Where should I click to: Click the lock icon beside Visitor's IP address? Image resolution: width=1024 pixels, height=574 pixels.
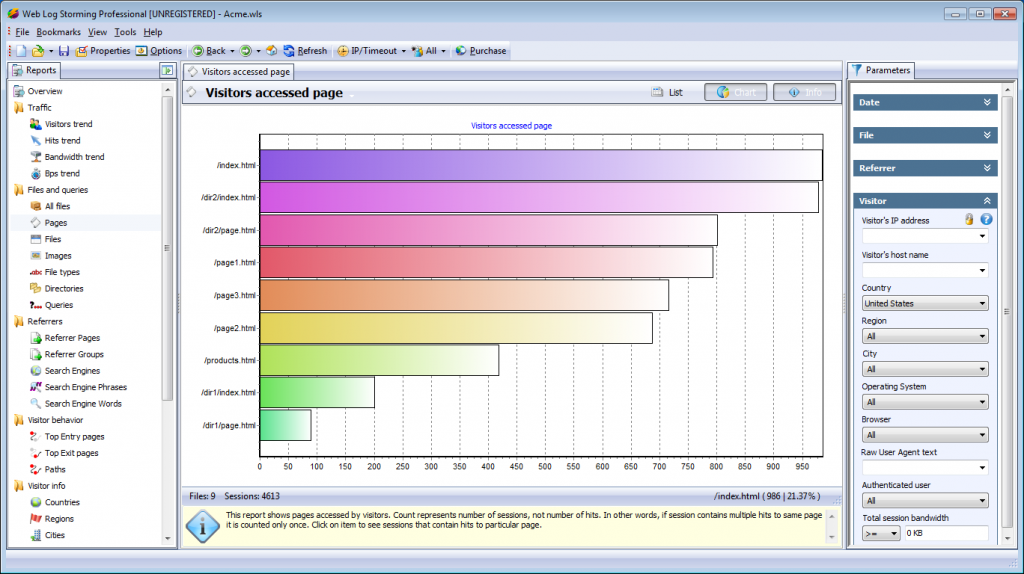tap(969, 220)
